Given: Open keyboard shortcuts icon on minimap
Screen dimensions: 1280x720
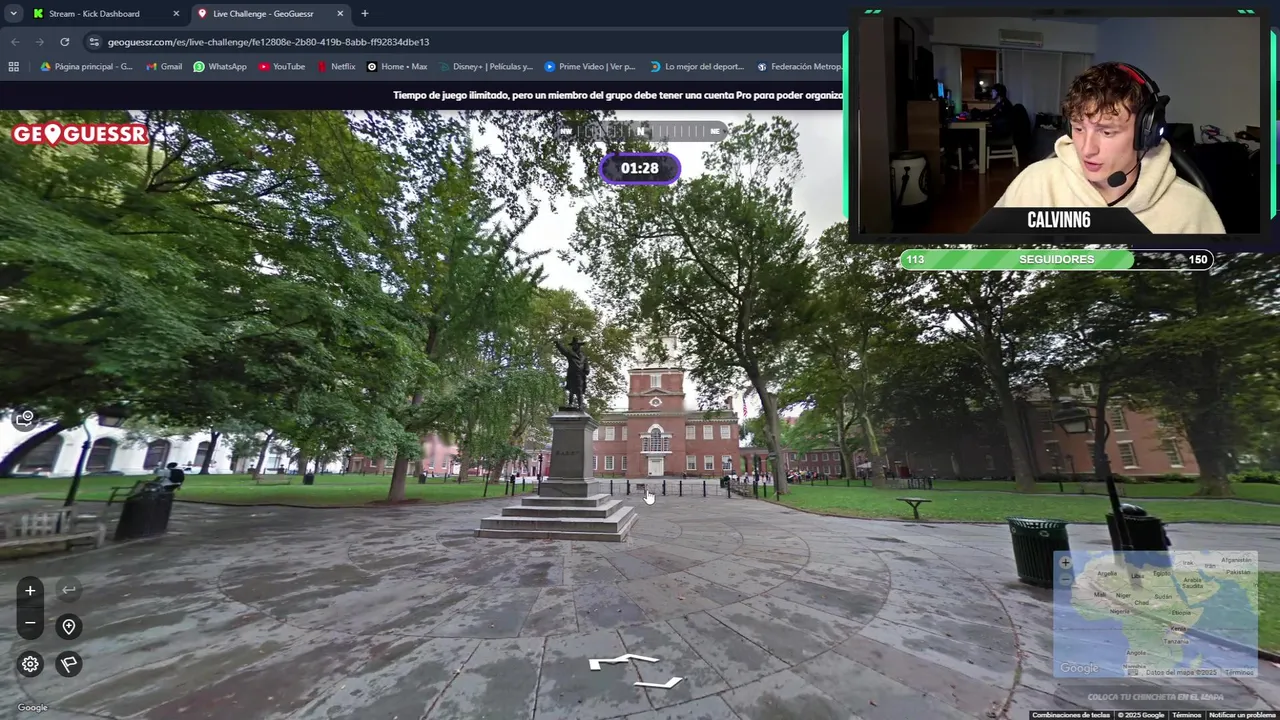Looking at the screenshot, I should pos(1133,672).
